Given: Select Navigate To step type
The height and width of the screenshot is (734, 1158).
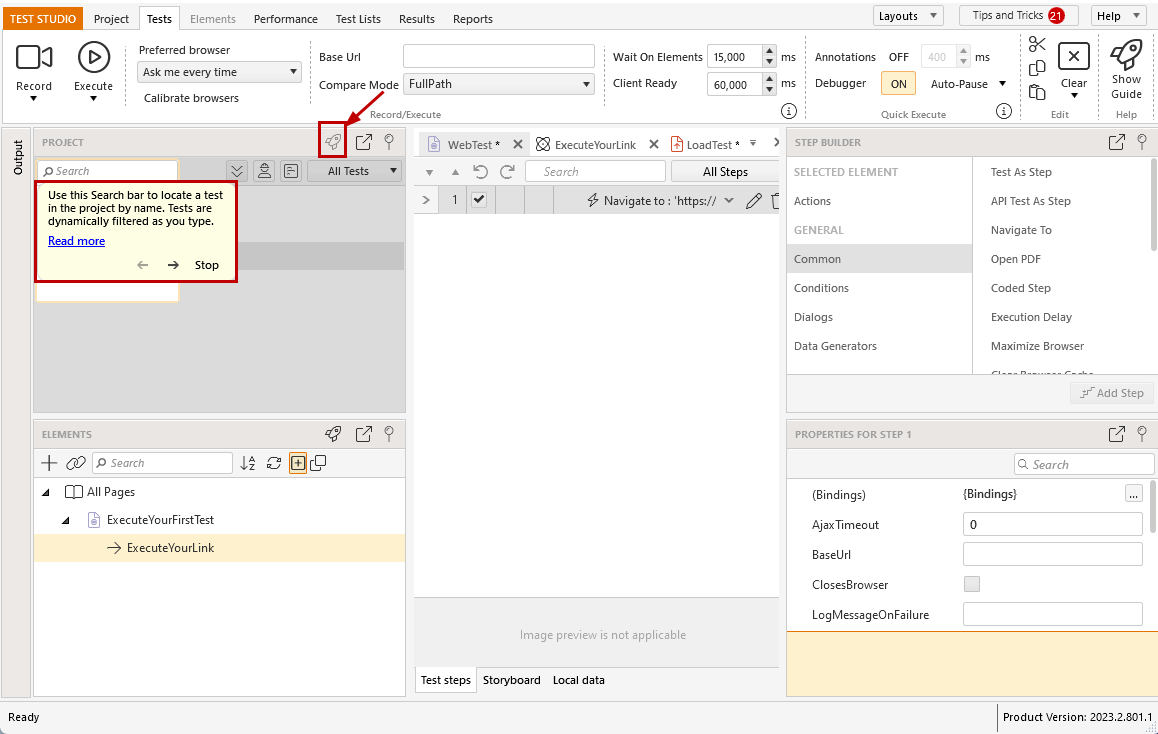Looking at the screenshot, I should (x=1021, y=230).
